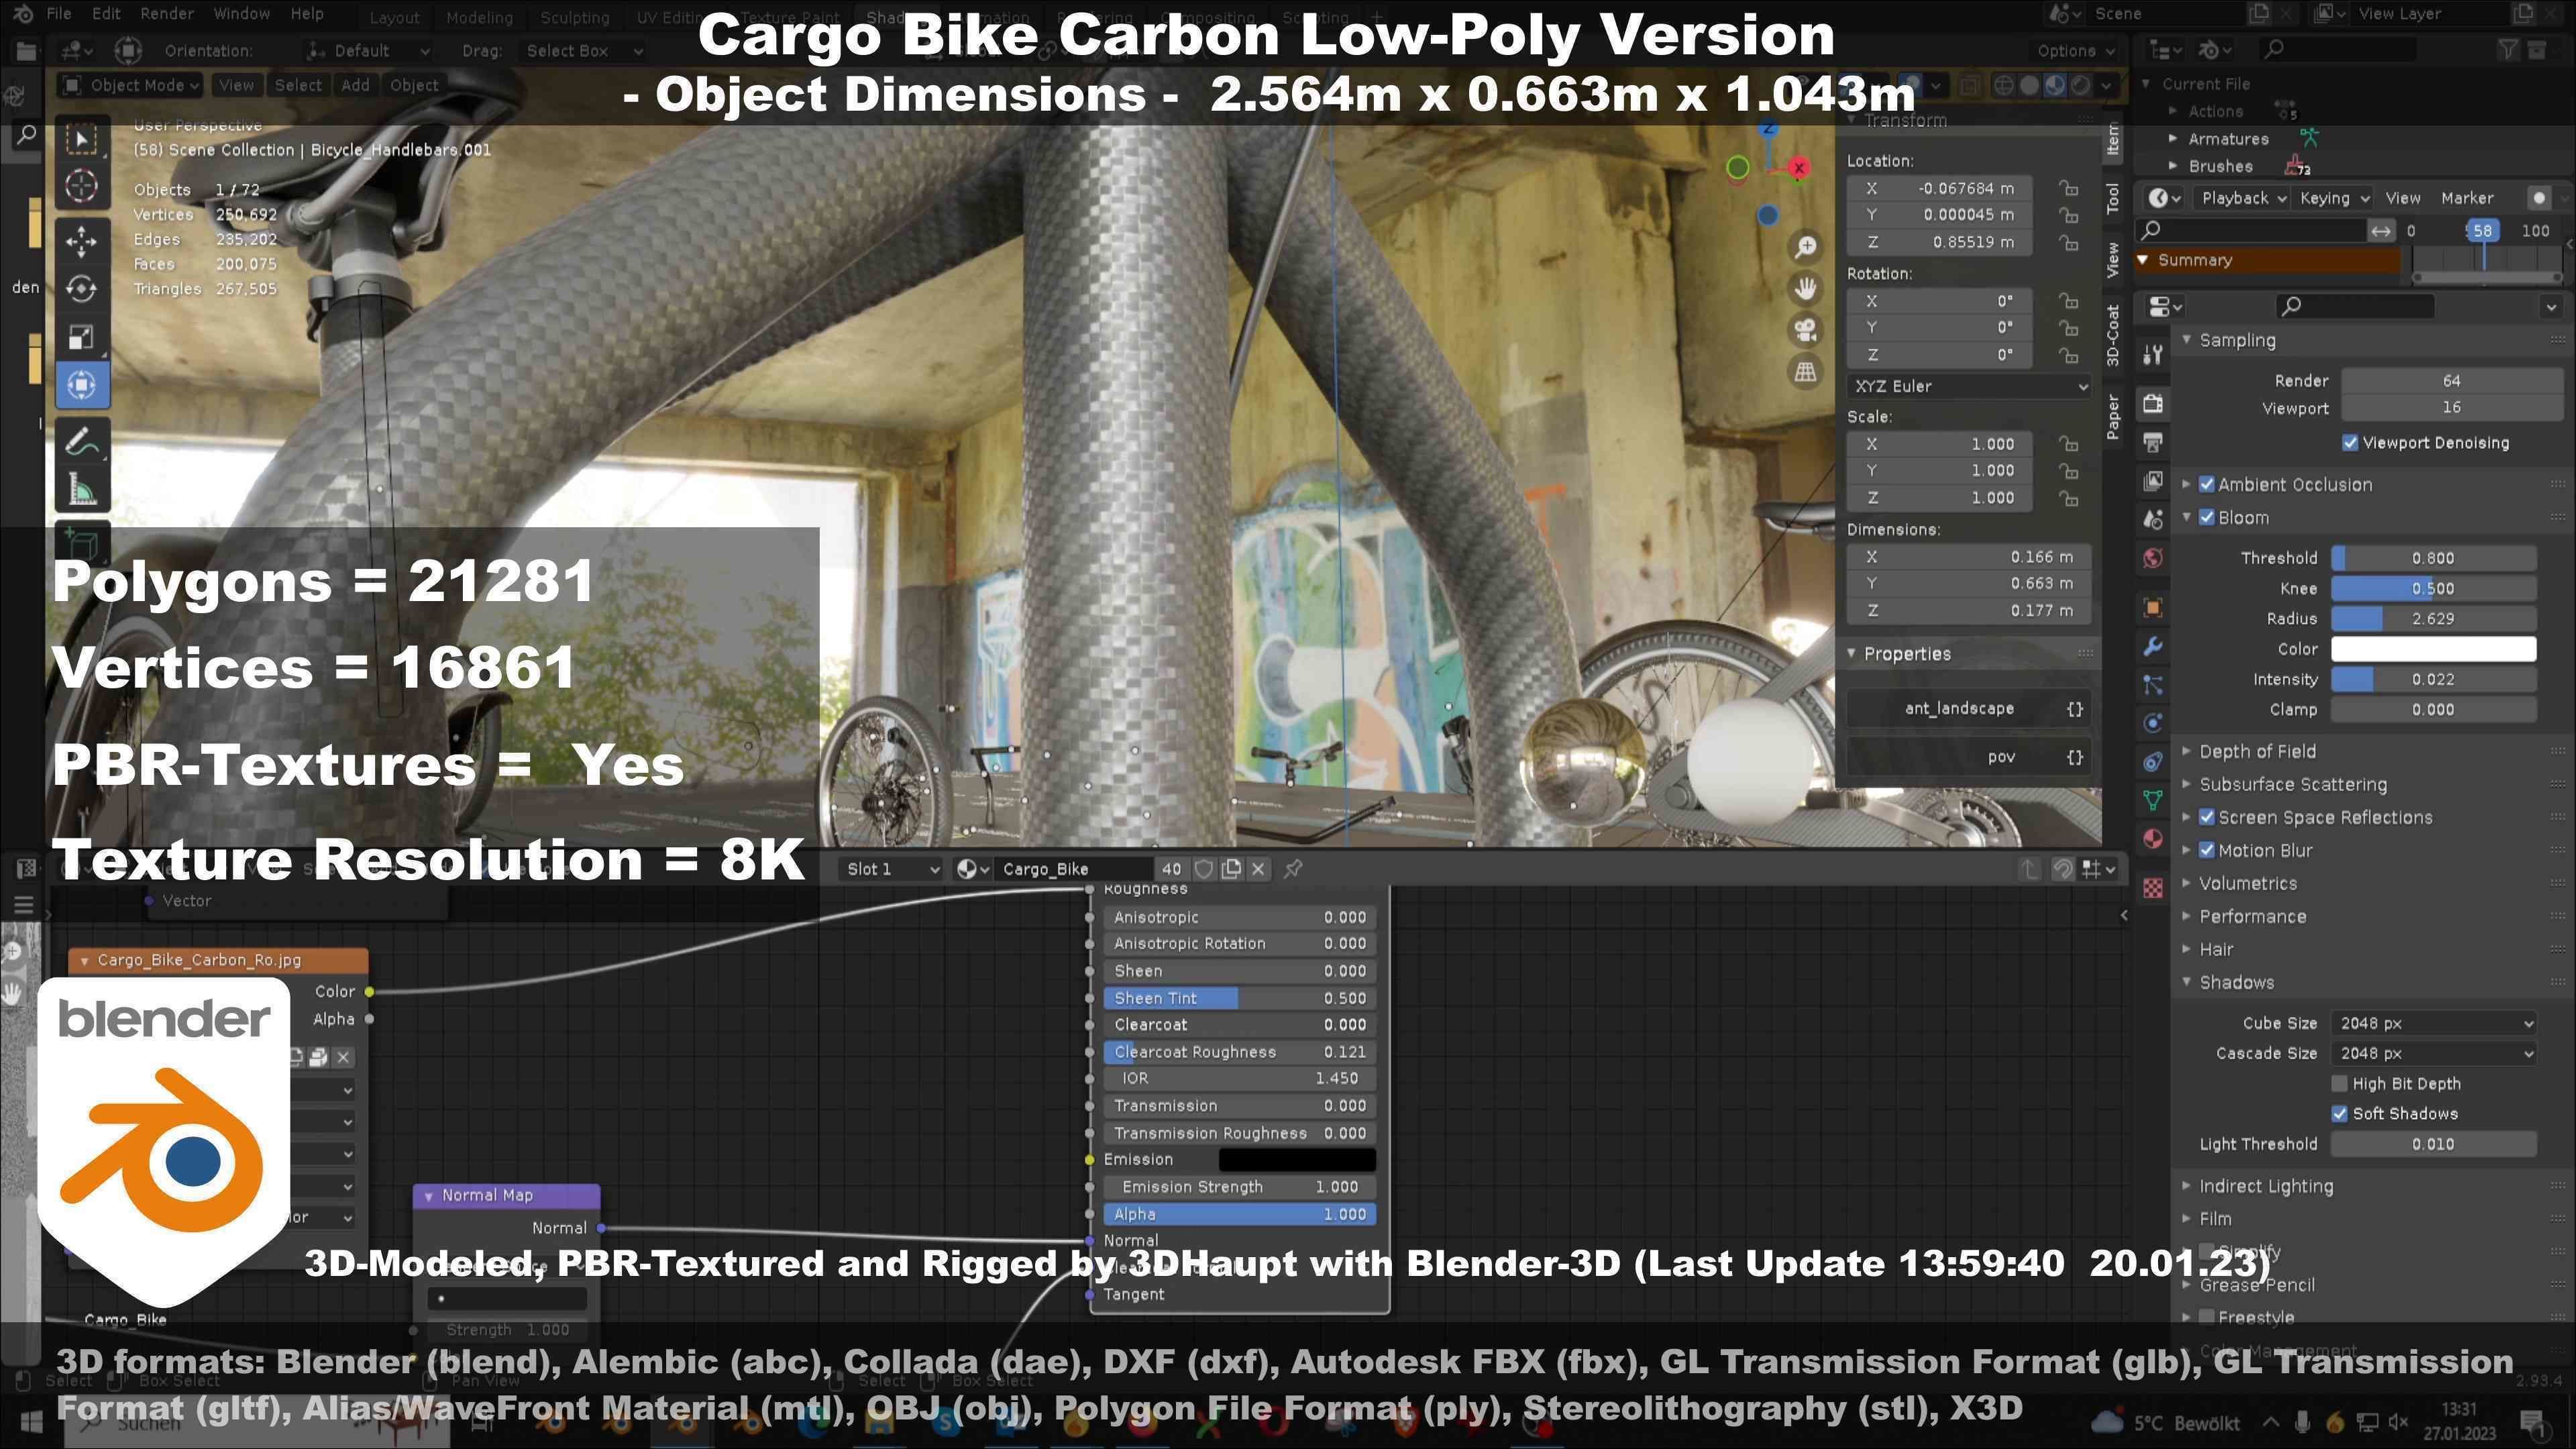The width and height of the screenshot is (2576, 1449).
Task: Expand the Depth of Field panel
Action: coord(2257,752)
